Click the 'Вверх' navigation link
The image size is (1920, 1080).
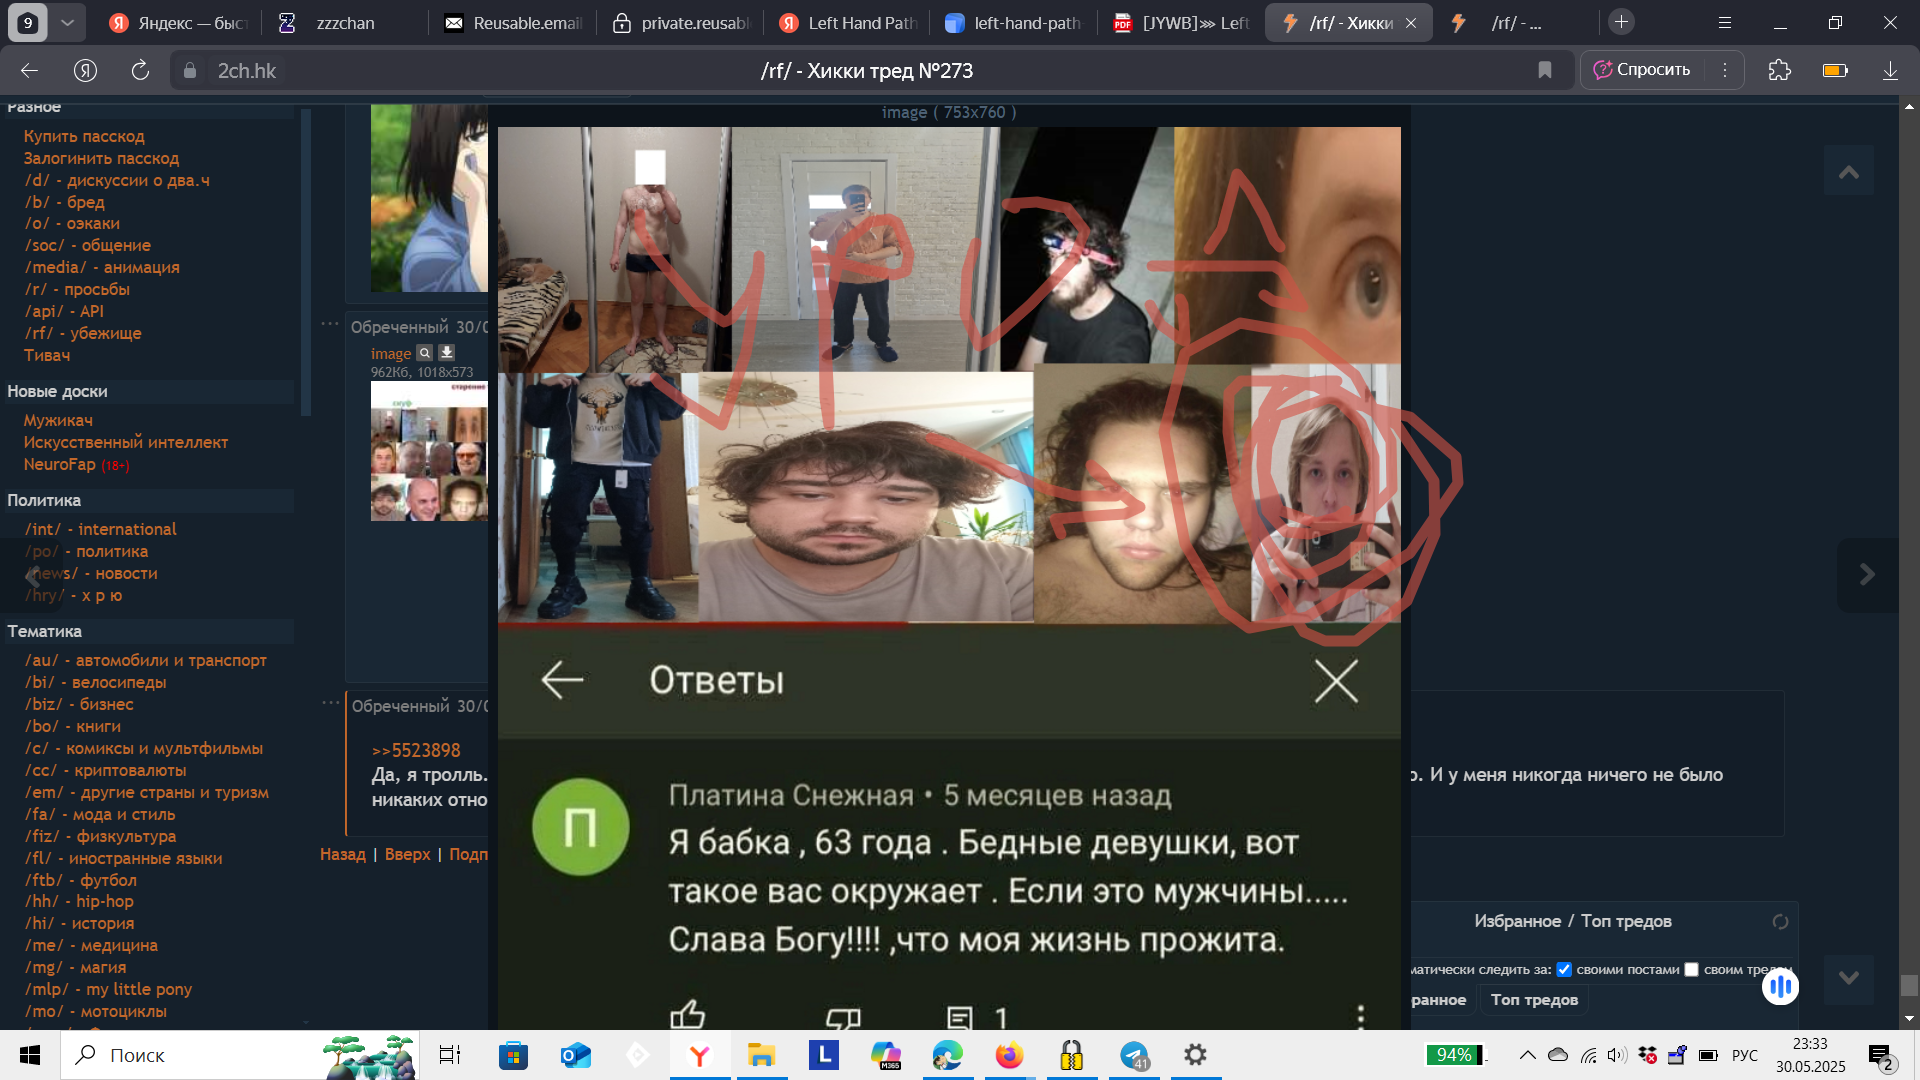point(407,854)
